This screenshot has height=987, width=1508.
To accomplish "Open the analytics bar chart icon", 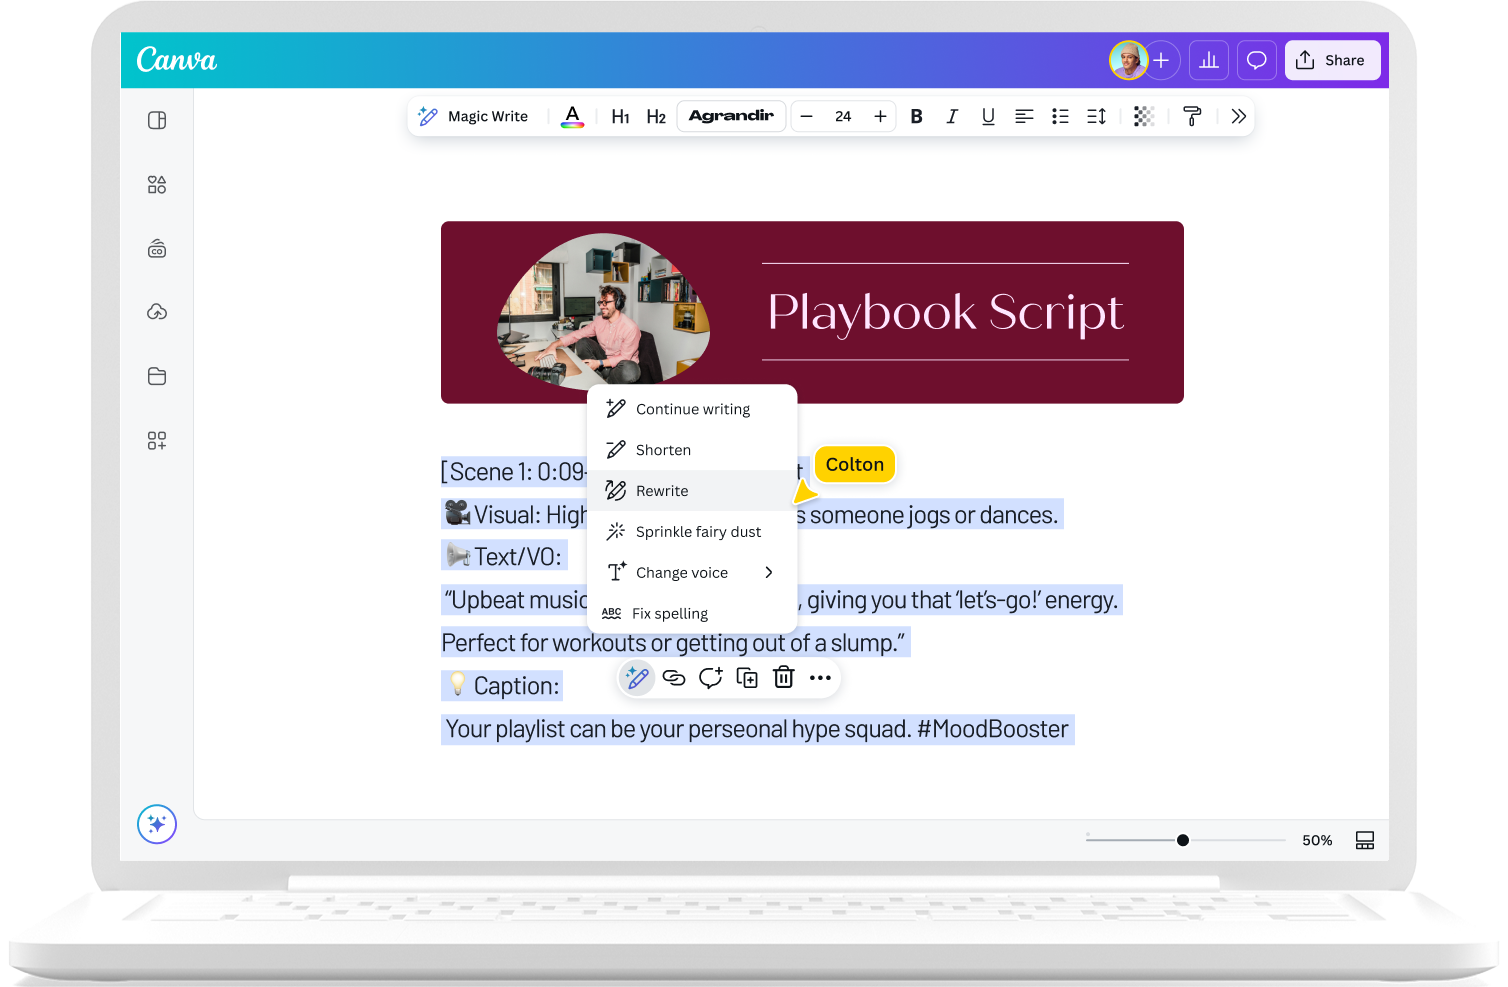I will [1209, 60].
